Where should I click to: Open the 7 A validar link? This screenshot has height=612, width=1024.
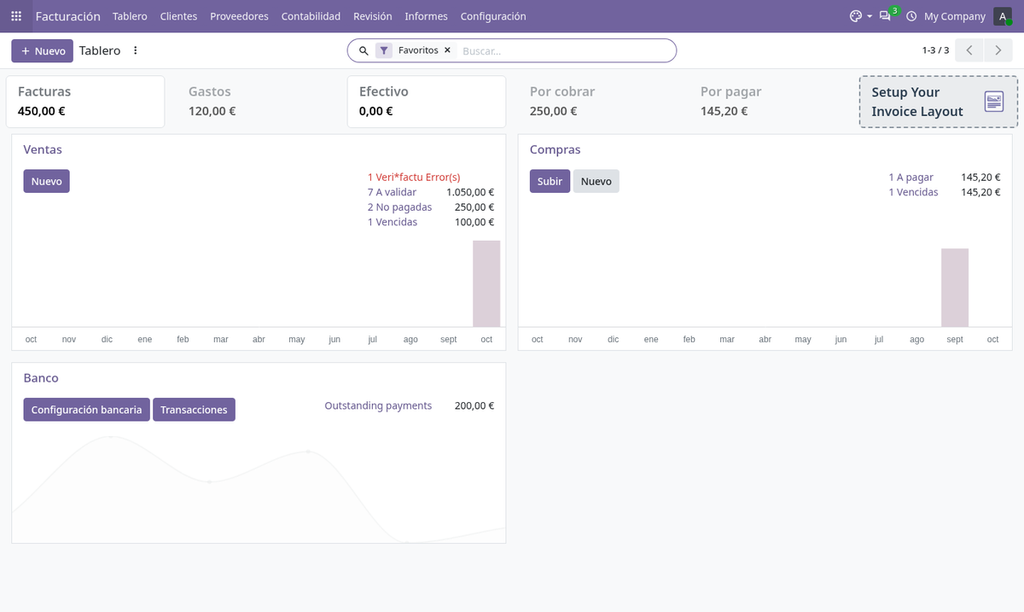coord(392,192)
